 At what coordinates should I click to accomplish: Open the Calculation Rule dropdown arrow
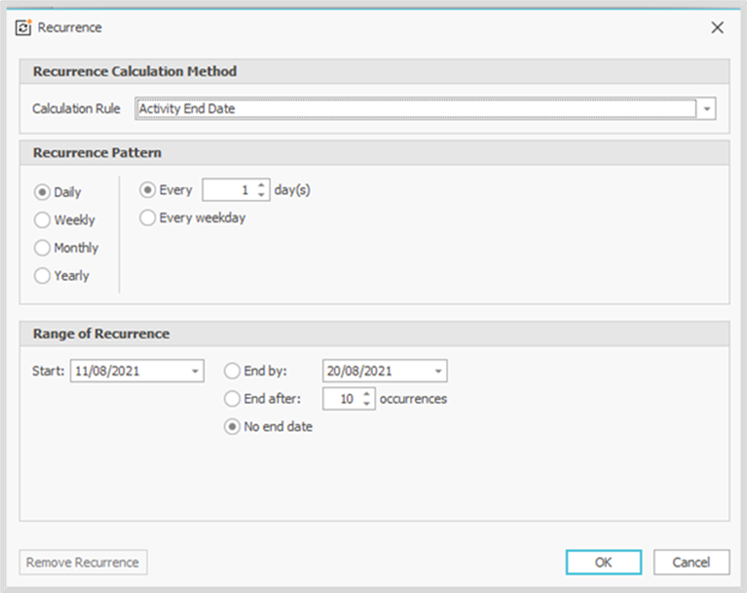click(707, 109)
